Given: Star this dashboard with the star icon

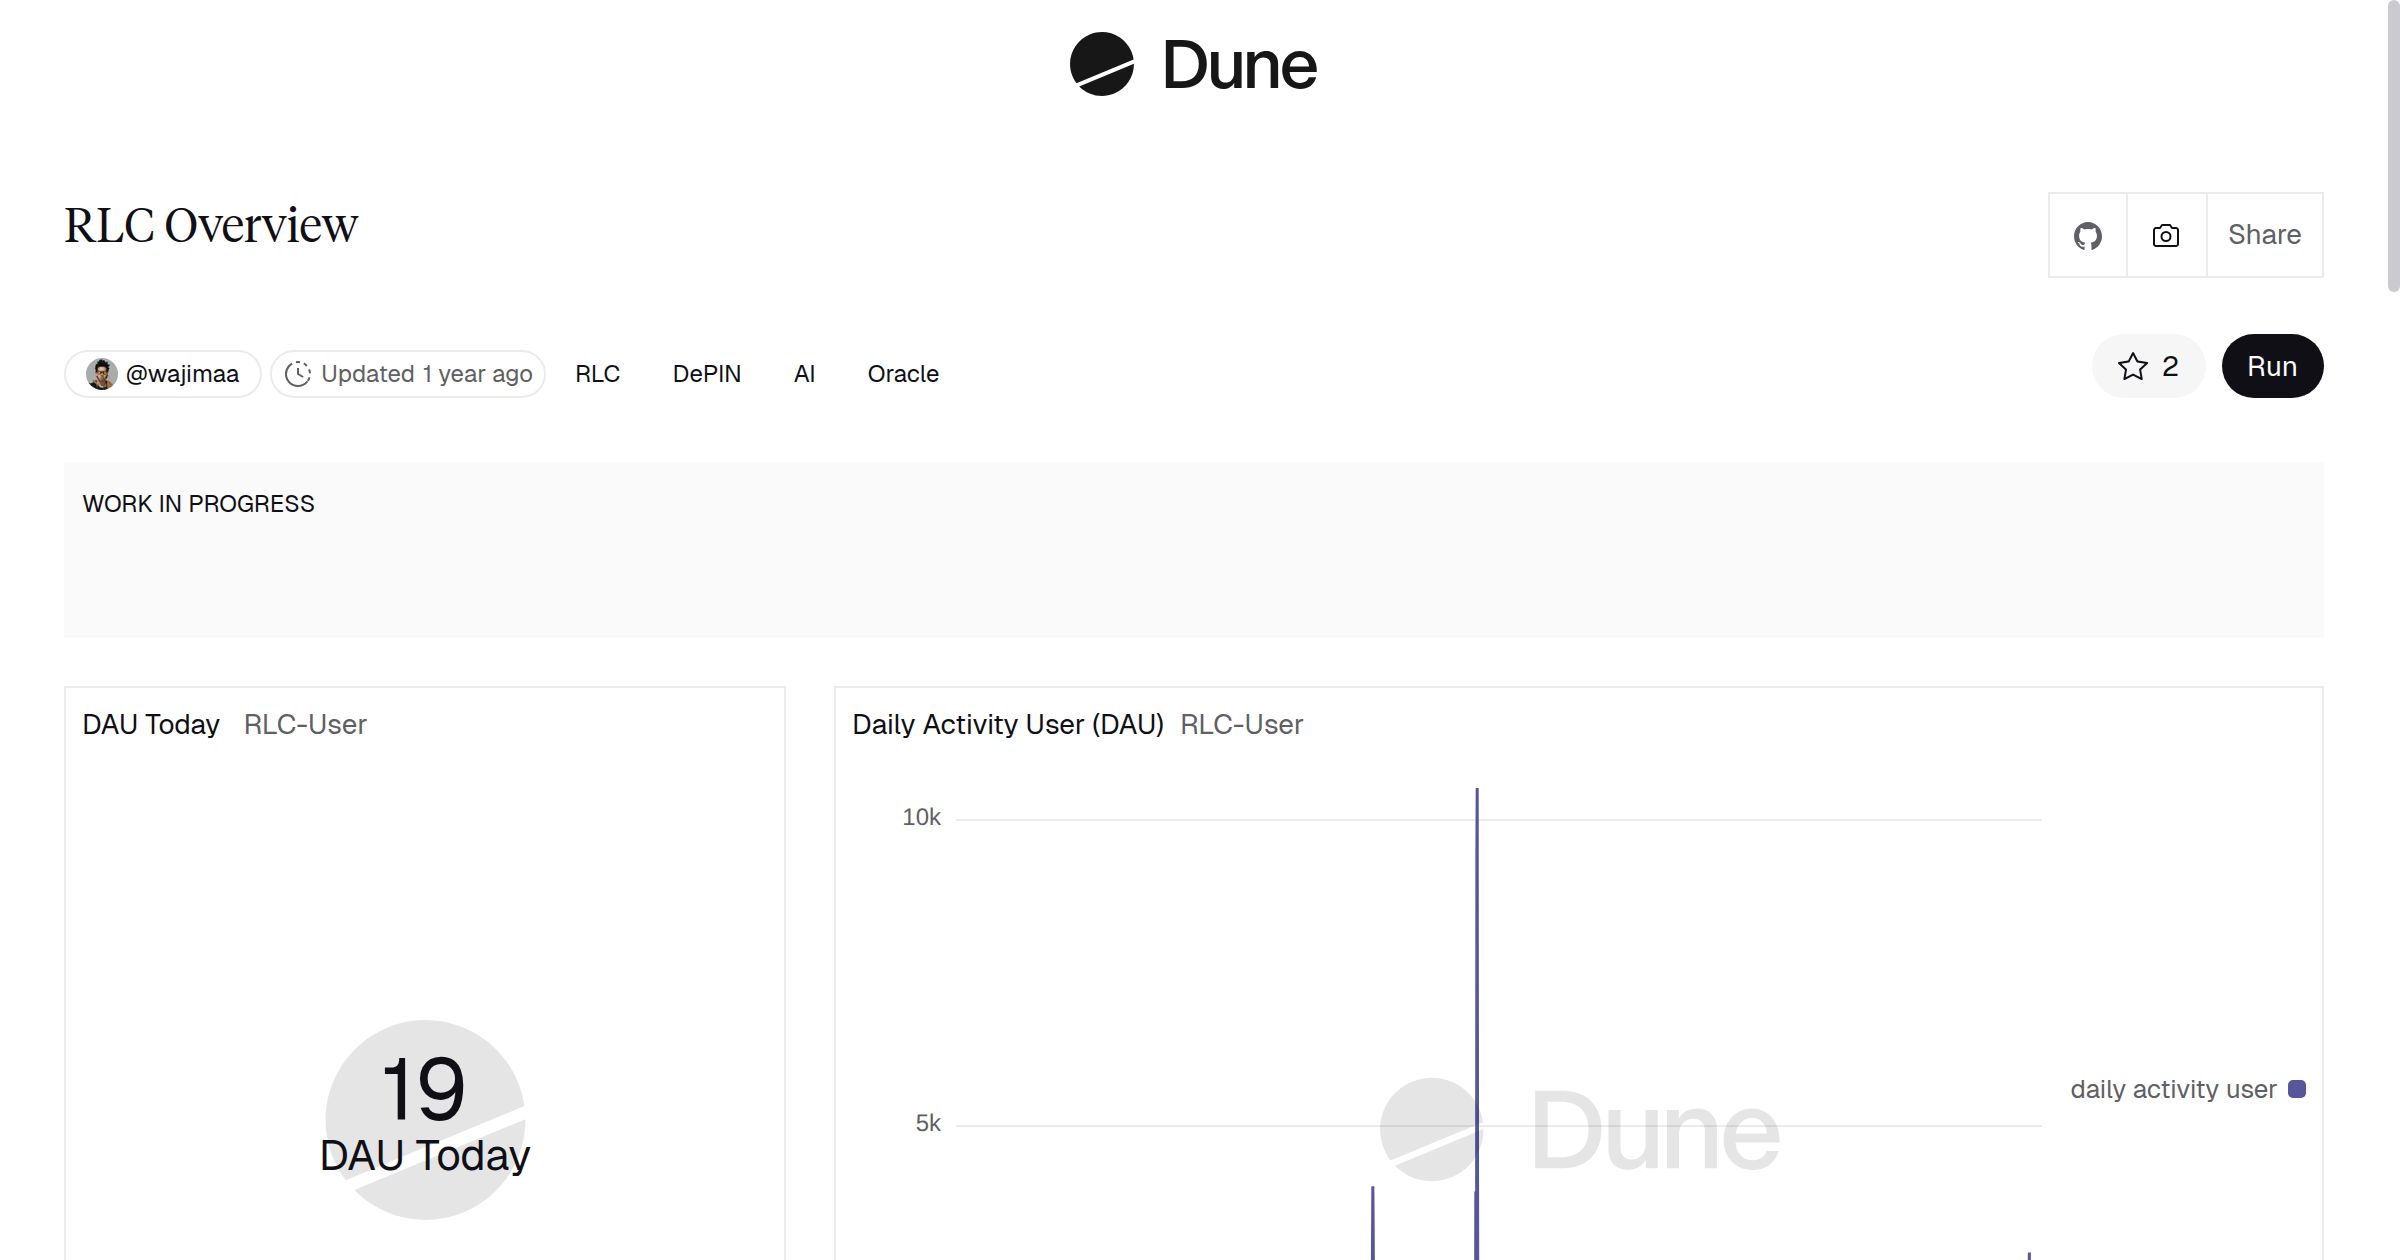Looking at the screenshot, I should point(2132,366).
